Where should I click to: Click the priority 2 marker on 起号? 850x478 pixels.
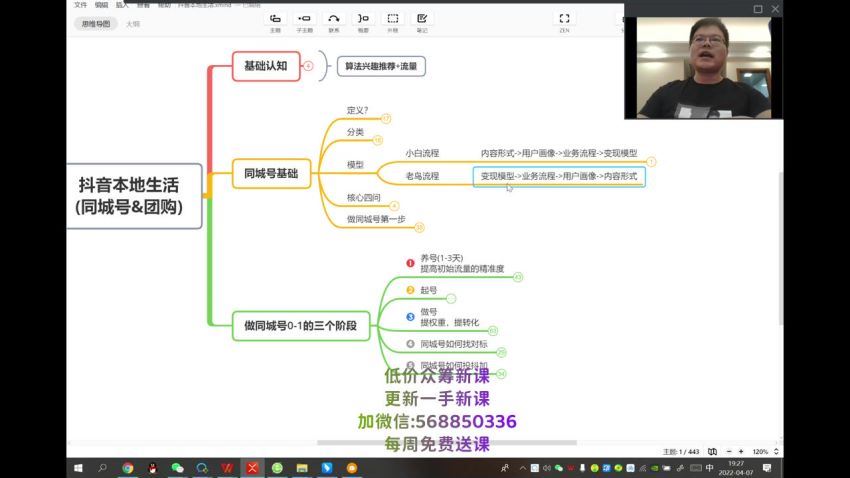point(410,290)
